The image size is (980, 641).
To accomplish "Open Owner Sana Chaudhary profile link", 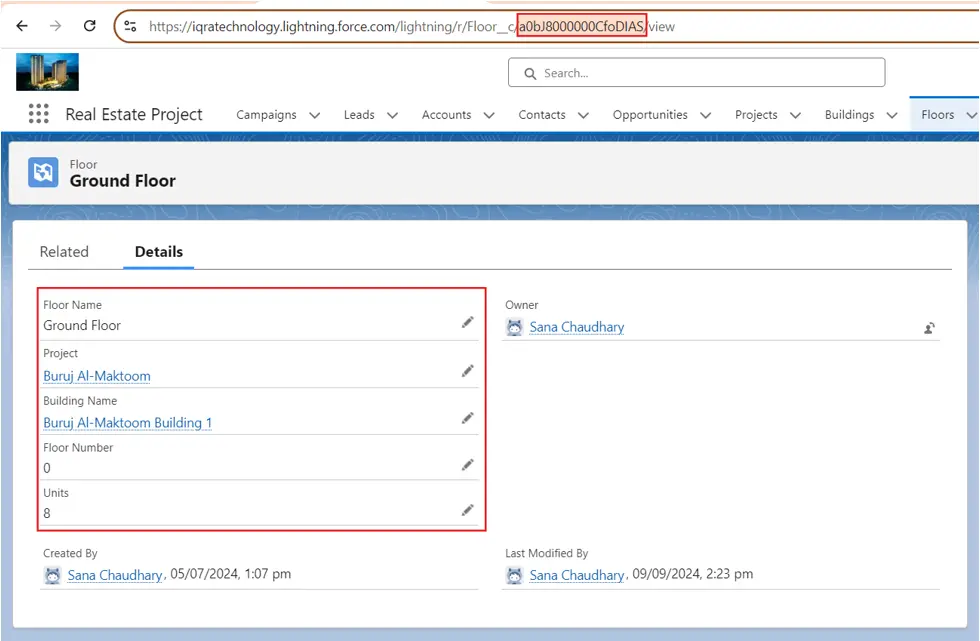I will [x=577, y=327].
